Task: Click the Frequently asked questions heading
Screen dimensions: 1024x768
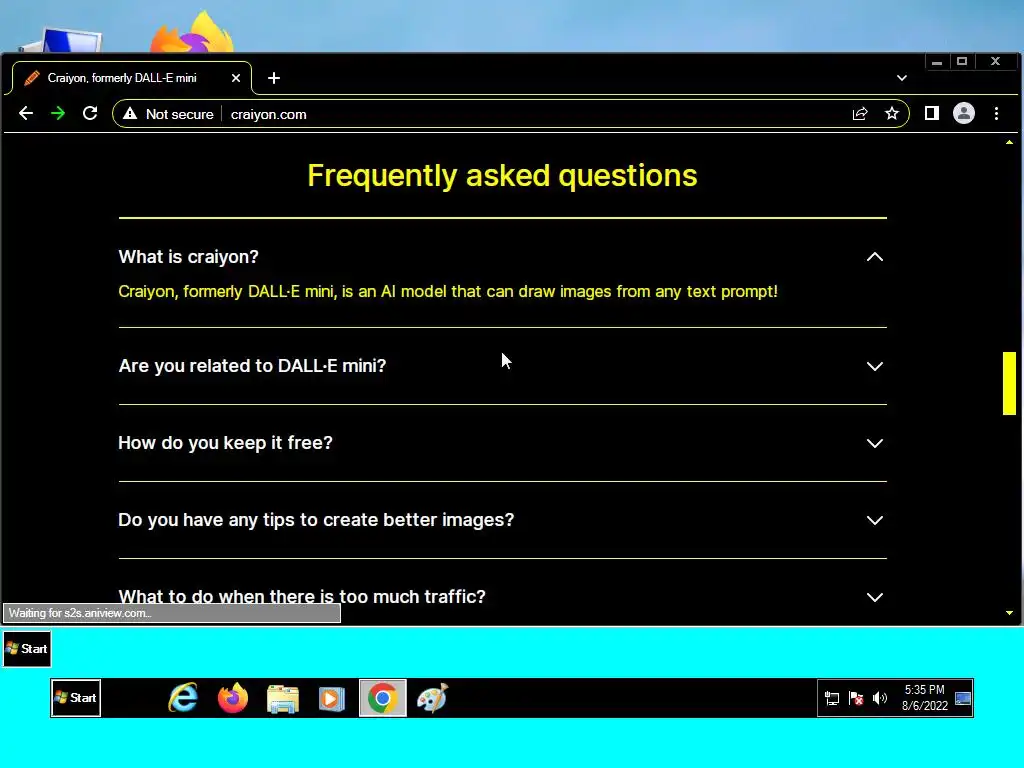Action: click(502, 176)
